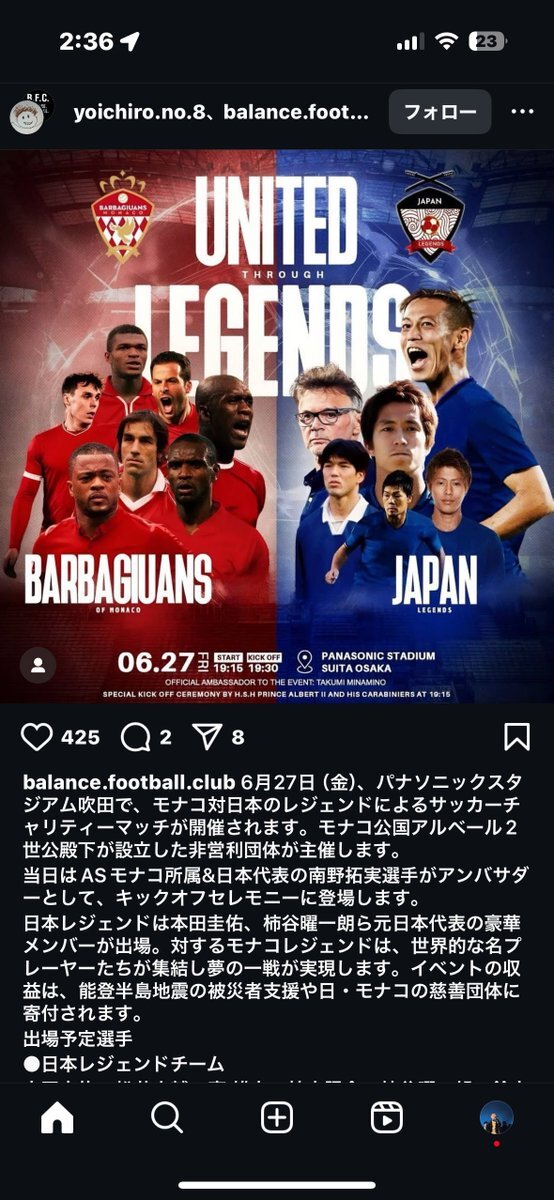Save the post with the bookmark icon
The height and width of the screenshot is (1200, 554).
click(516, 738)
